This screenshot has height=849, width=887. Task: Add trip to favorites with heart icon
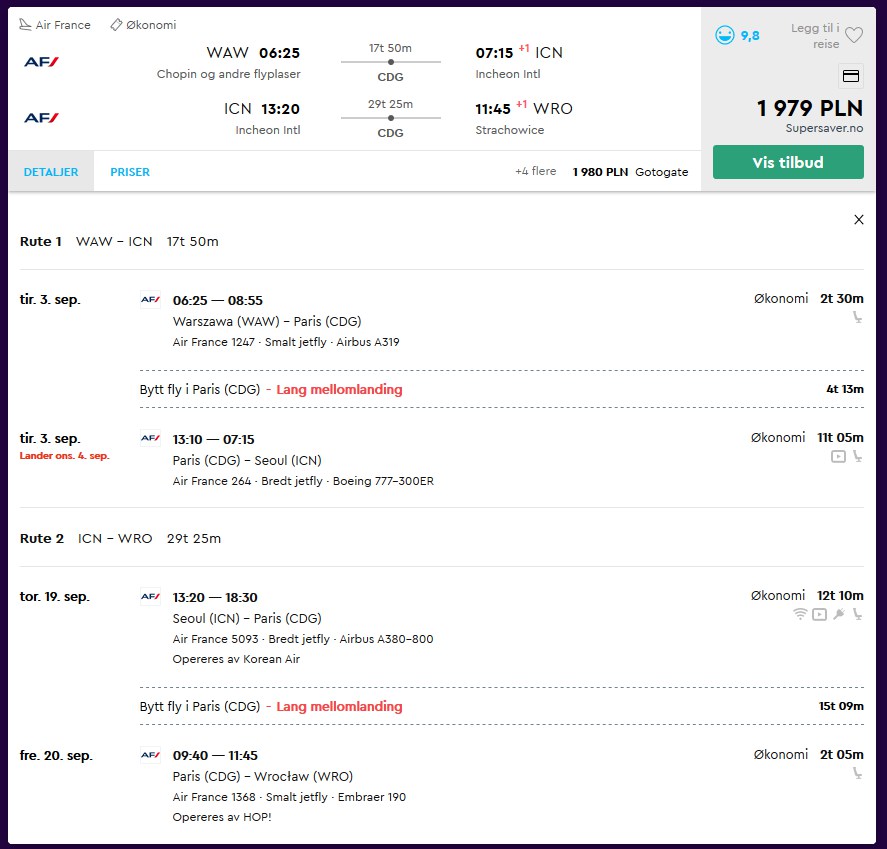point(854,35)
